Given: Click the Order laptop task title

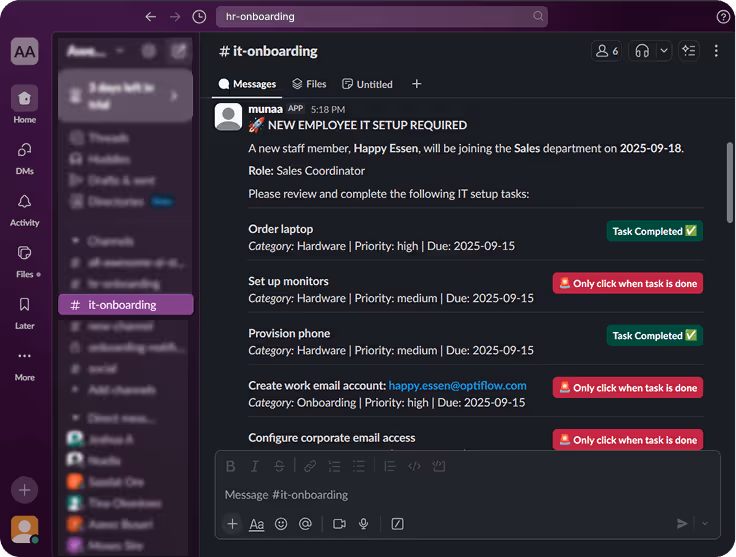Looking at the screenshot, I should (x=281, y=229).
